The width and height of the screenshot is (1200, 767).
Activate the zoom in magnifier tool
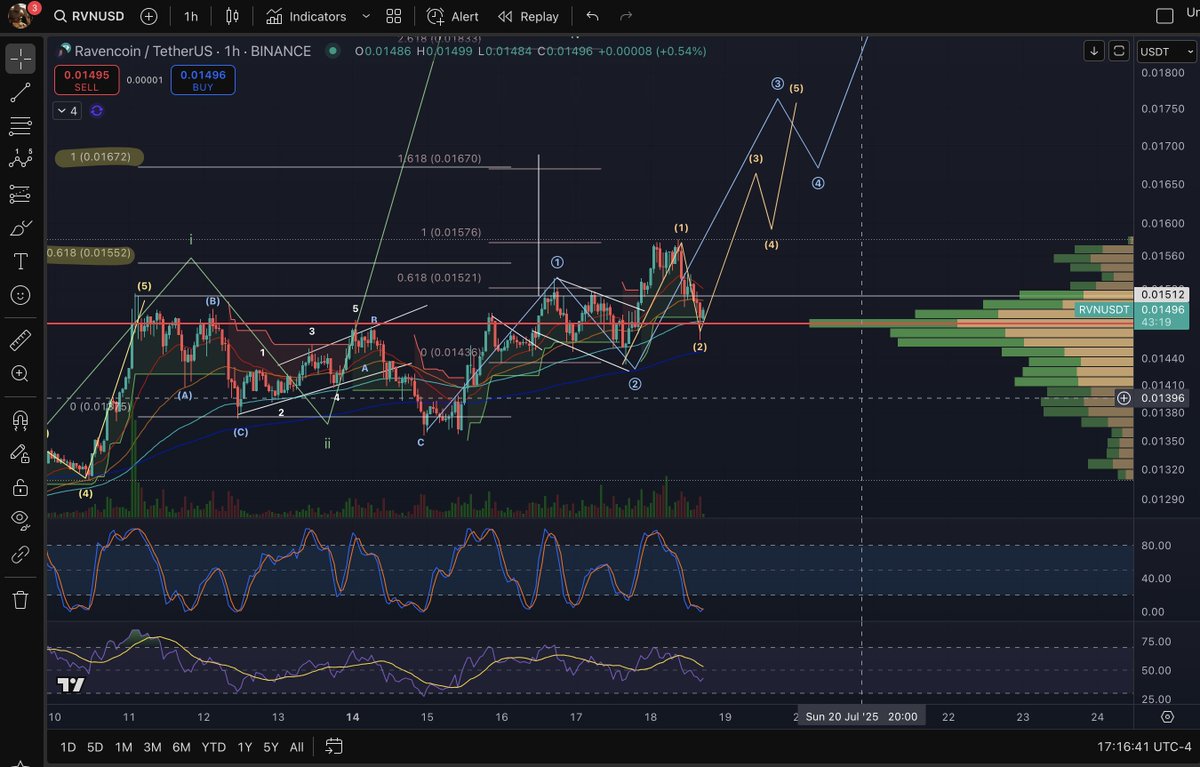[20, 373]
